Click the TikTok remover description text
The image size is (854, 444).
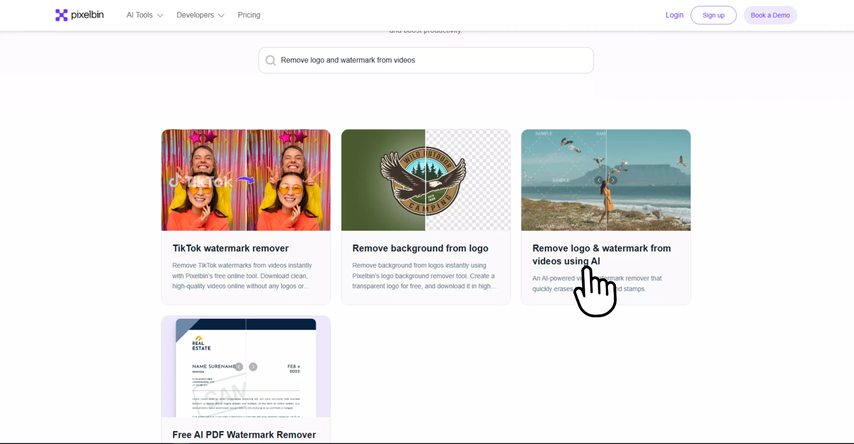[242, 276]
